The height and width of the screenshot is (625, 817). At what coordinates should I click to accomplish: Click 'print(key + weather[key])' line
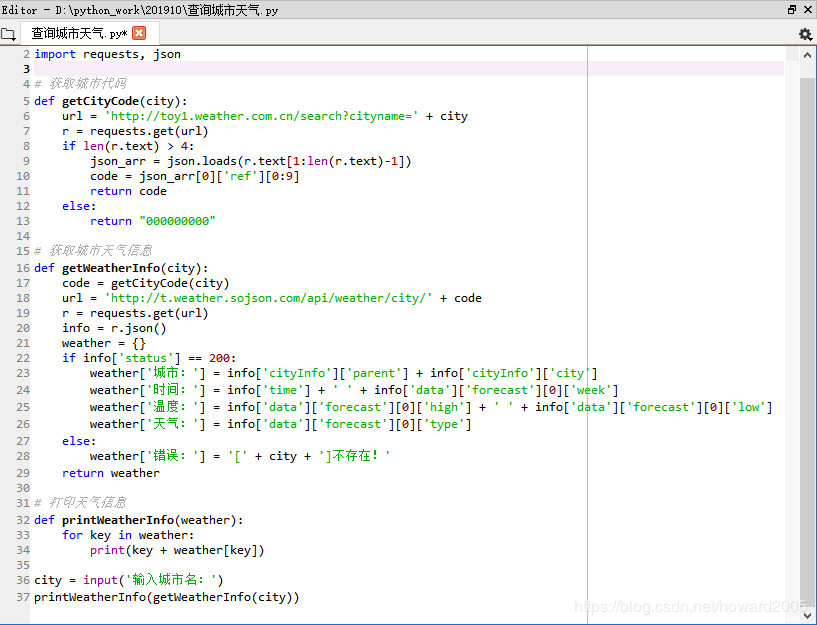pos(177,551)
